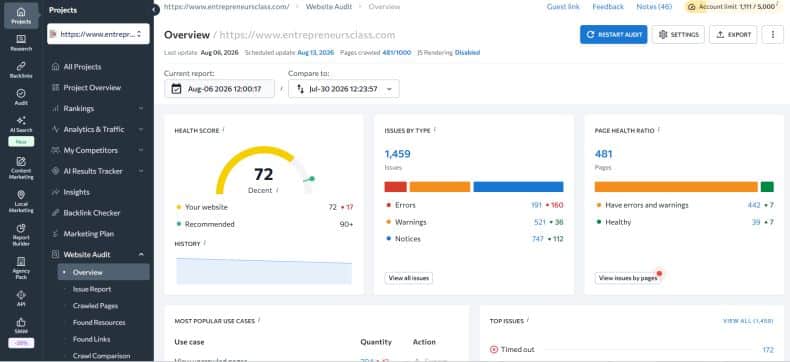
Task: Collapse the Projects sidebar panel
Action: pos(155,10)
